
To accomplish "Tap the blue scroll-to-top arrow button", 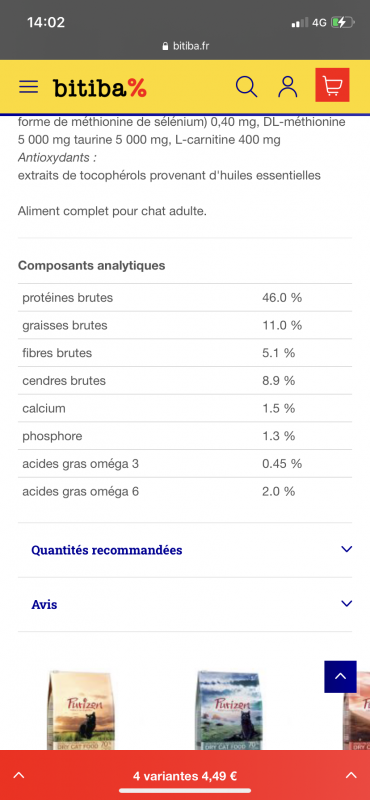I will tap(340, 677).
